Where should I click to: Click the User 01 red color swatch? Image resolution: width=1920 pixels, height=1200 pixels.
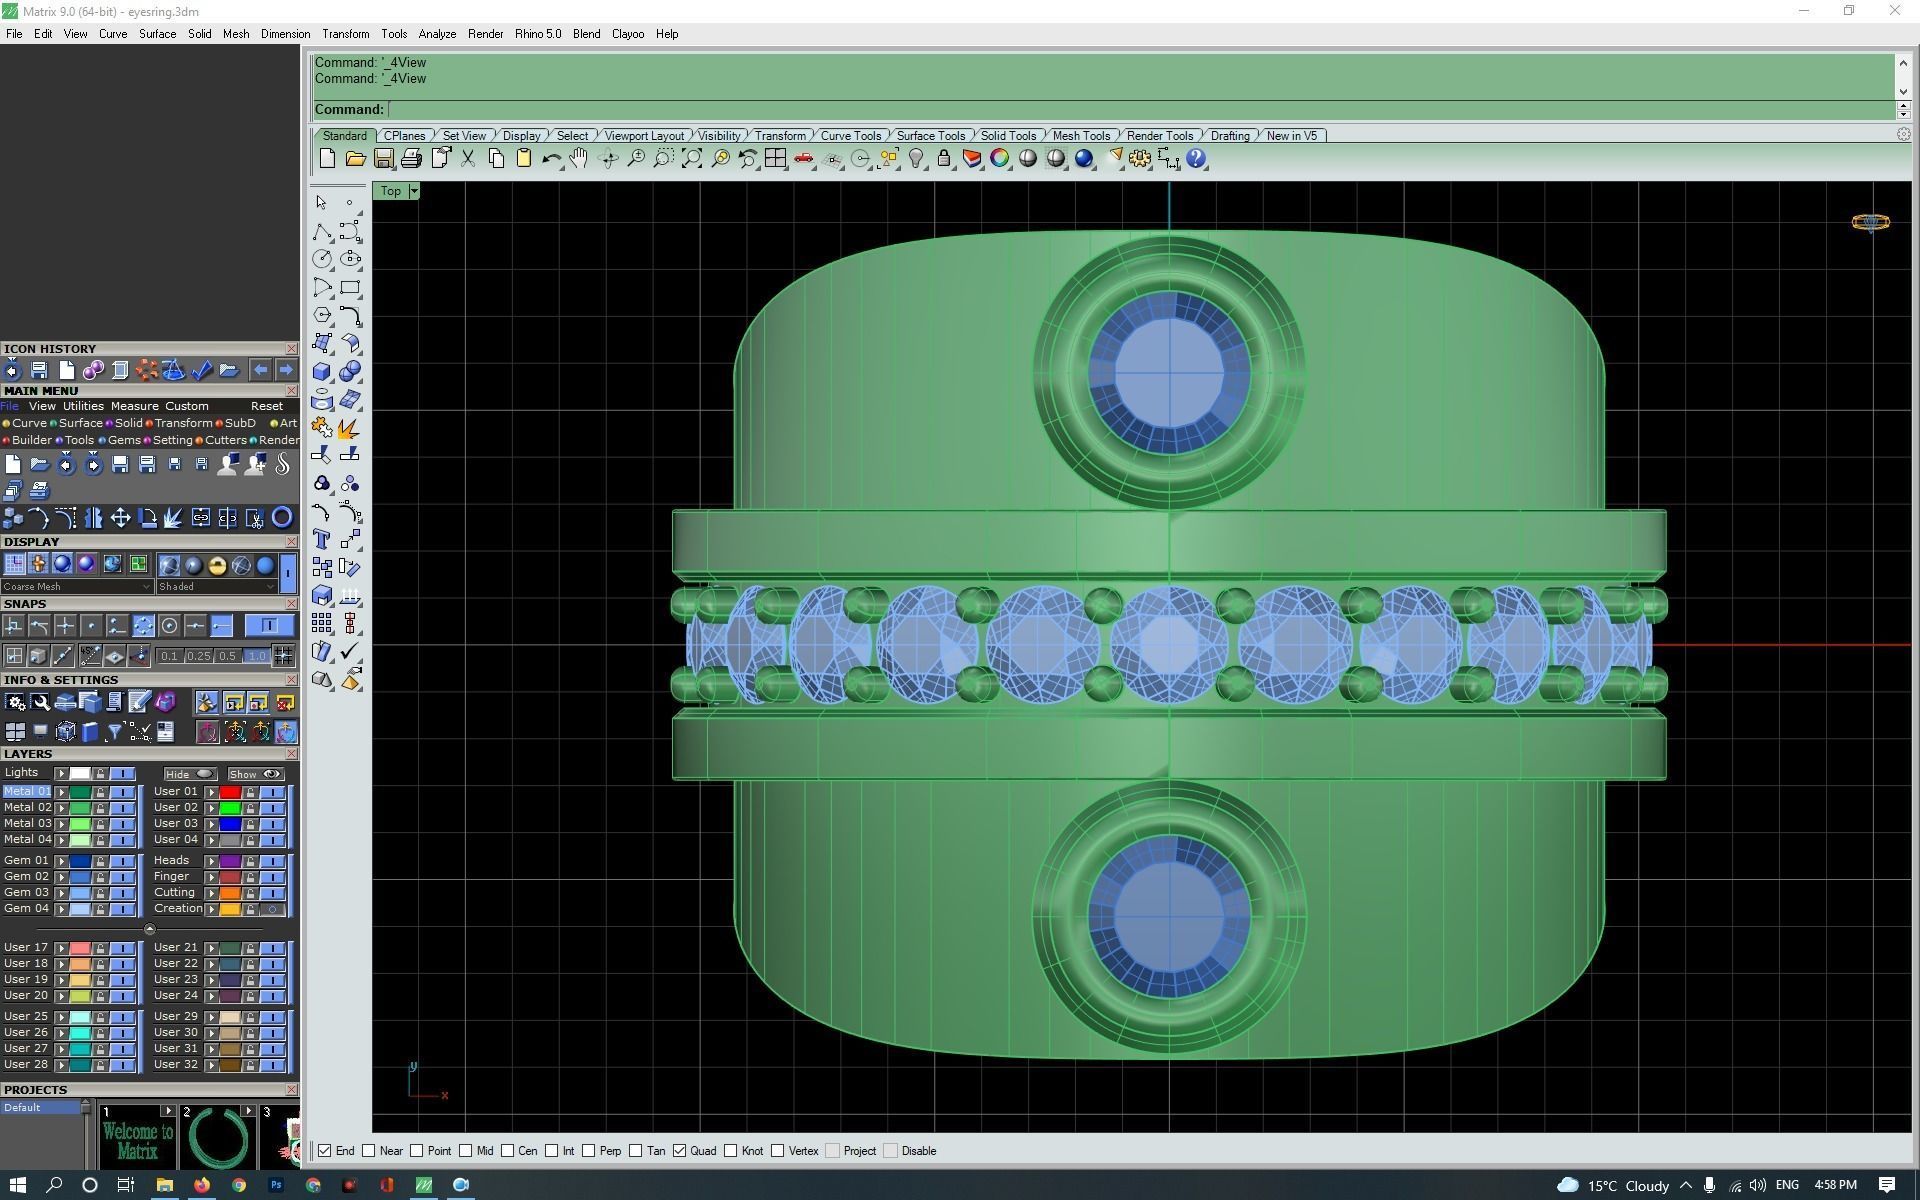click(231, 792)
